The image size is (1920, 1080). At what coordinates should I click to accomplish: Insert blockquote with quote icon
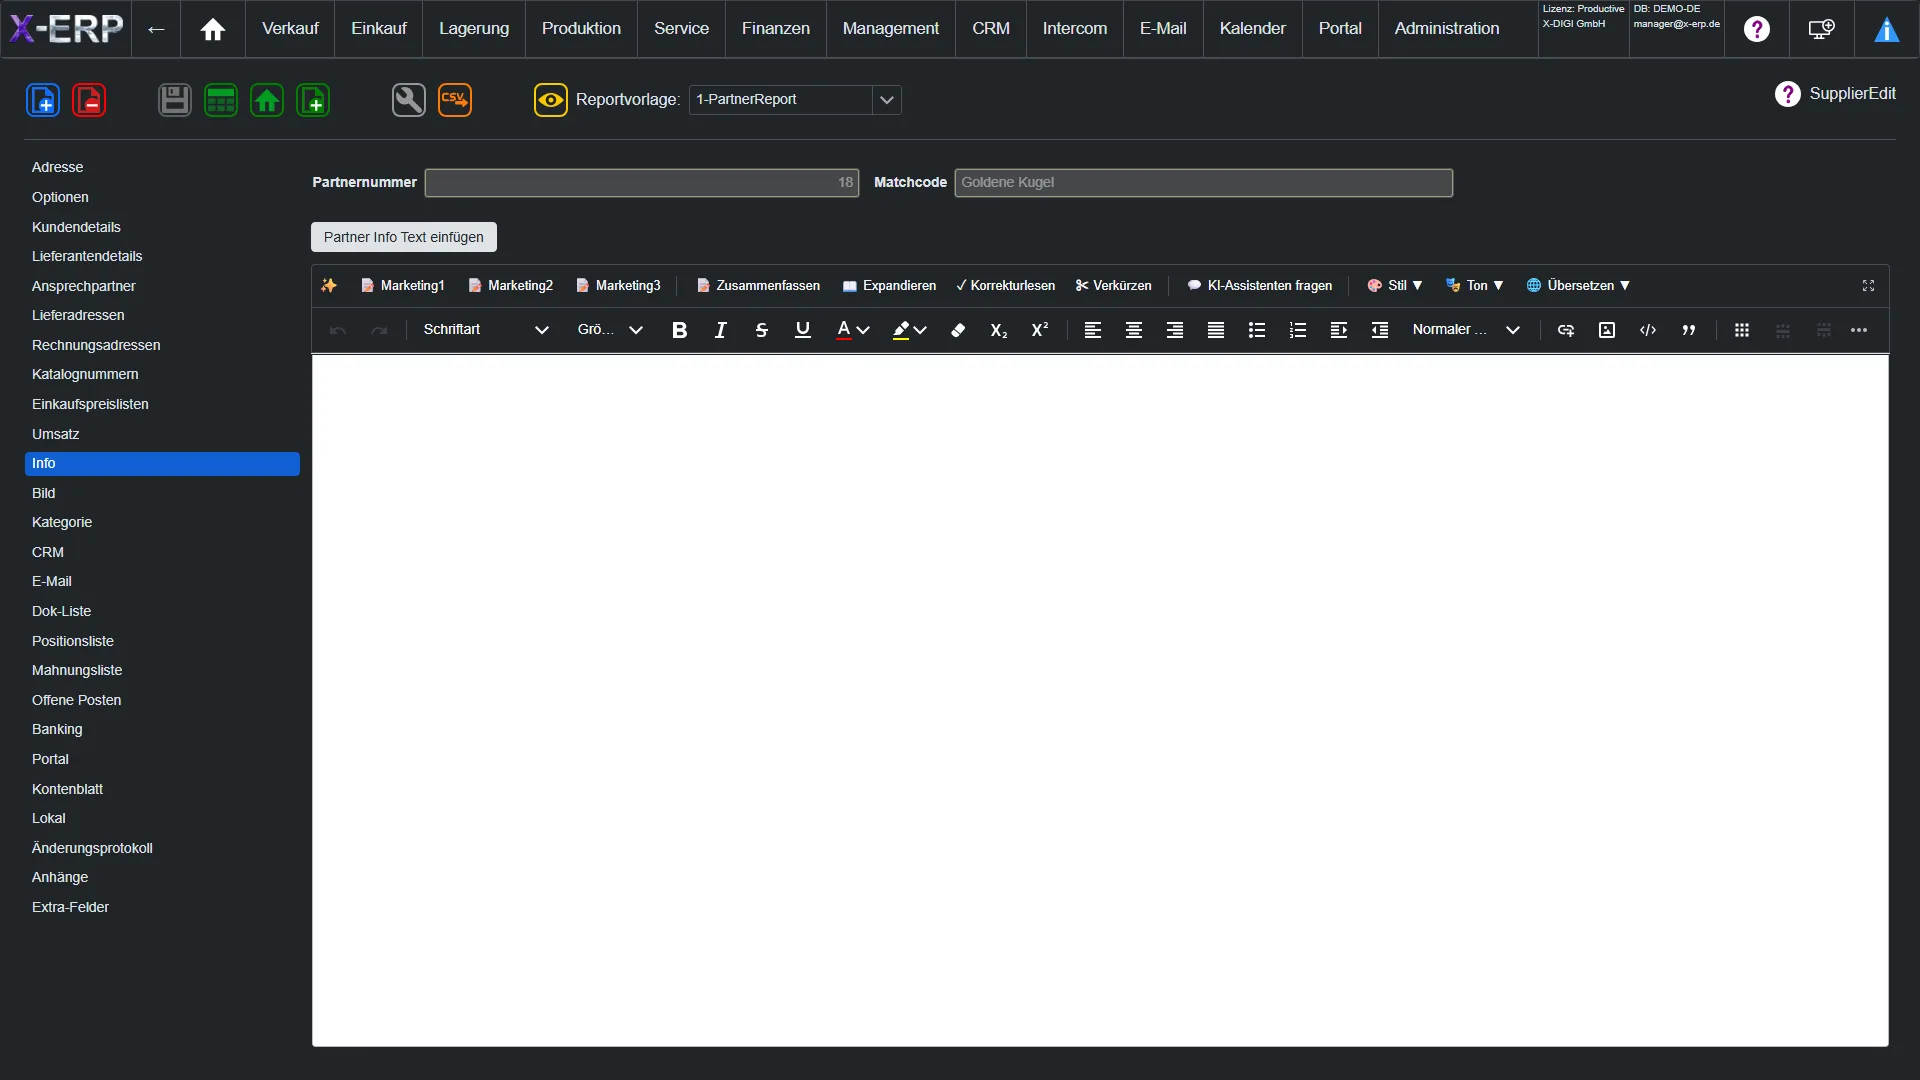1689,330
